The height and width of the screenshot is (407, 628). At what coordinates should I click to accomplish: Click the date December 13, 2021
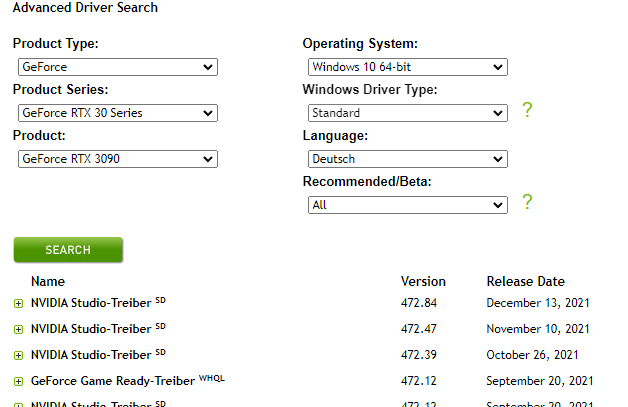point(538,303)
